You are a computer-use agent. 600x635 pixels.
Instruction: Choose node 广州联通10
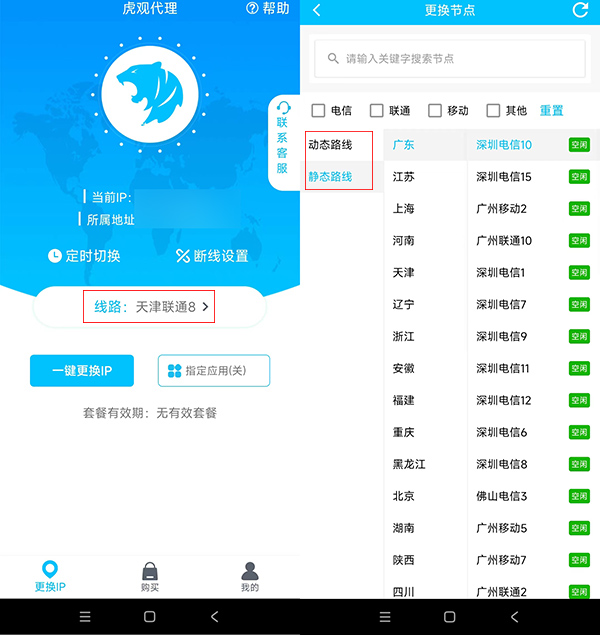coord(504,241)
